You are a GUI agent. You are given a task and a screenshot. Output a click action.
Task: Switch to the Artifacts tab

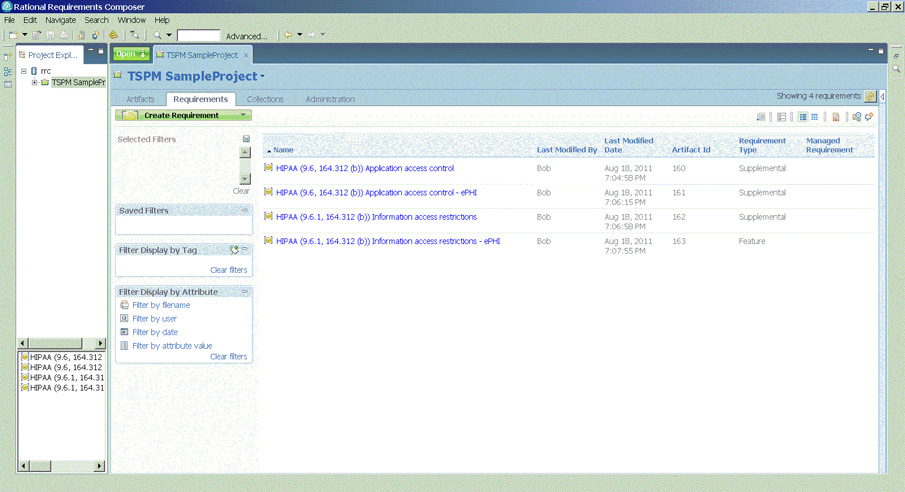click(x=140, y=99)
